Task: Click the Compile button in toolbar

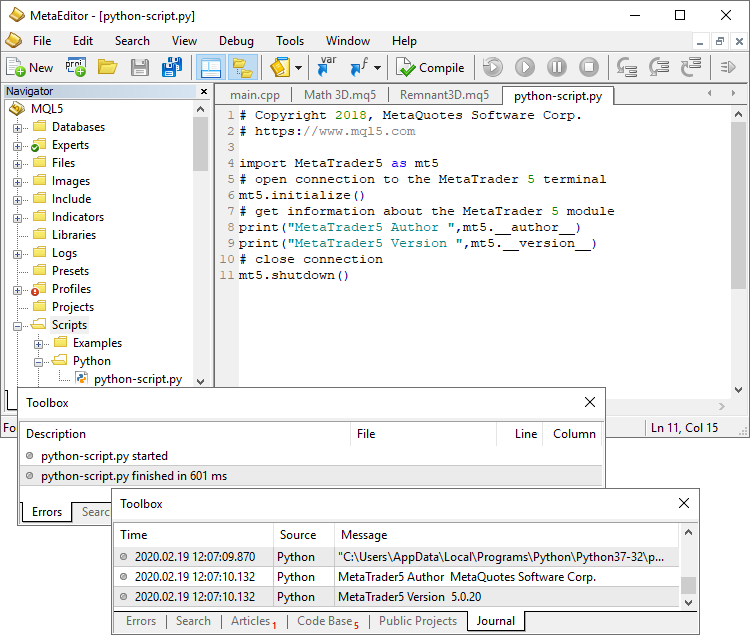Action: point(430,68)
